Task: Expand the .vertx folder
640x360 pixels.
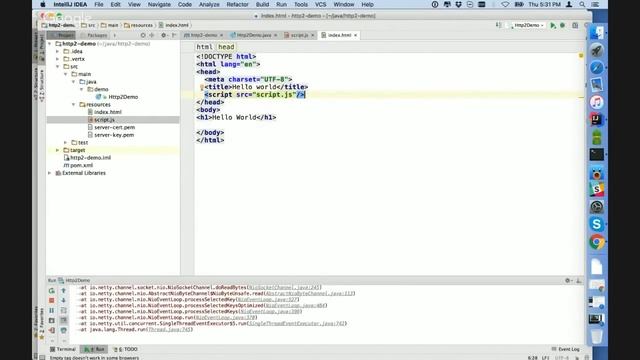Action: pyautogui.click(x=58, y=59)
